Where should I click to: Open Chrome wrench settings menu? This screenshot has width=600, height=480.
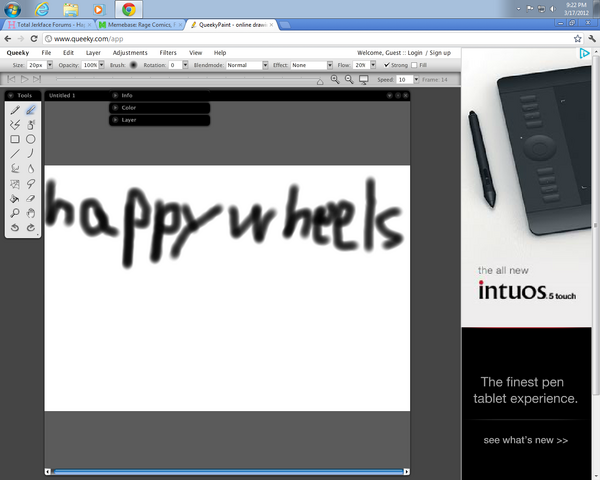point(592,39)
